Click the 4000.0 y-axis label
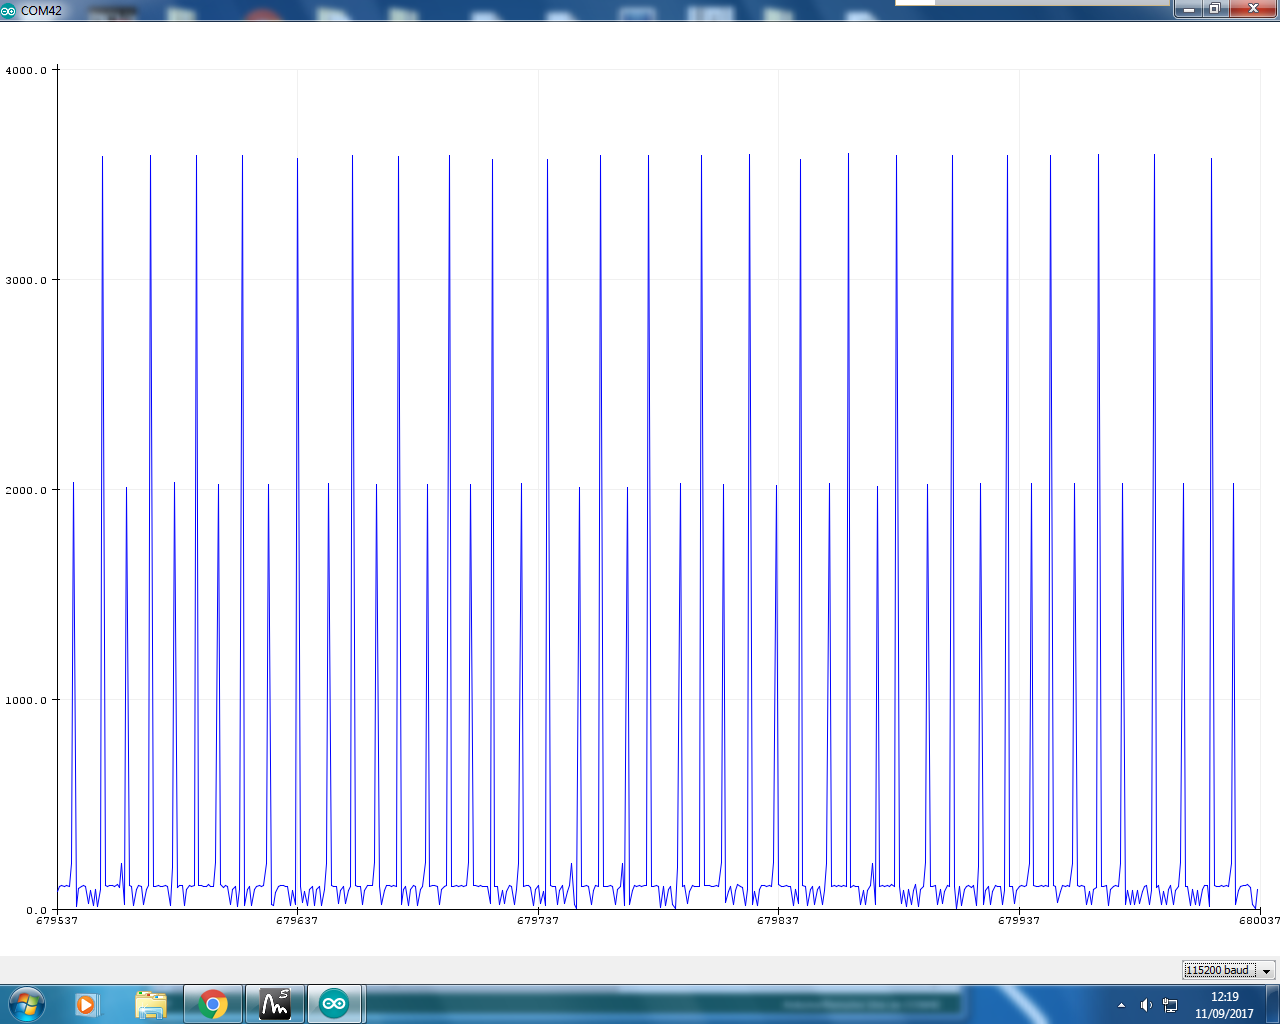 [26, 70]
